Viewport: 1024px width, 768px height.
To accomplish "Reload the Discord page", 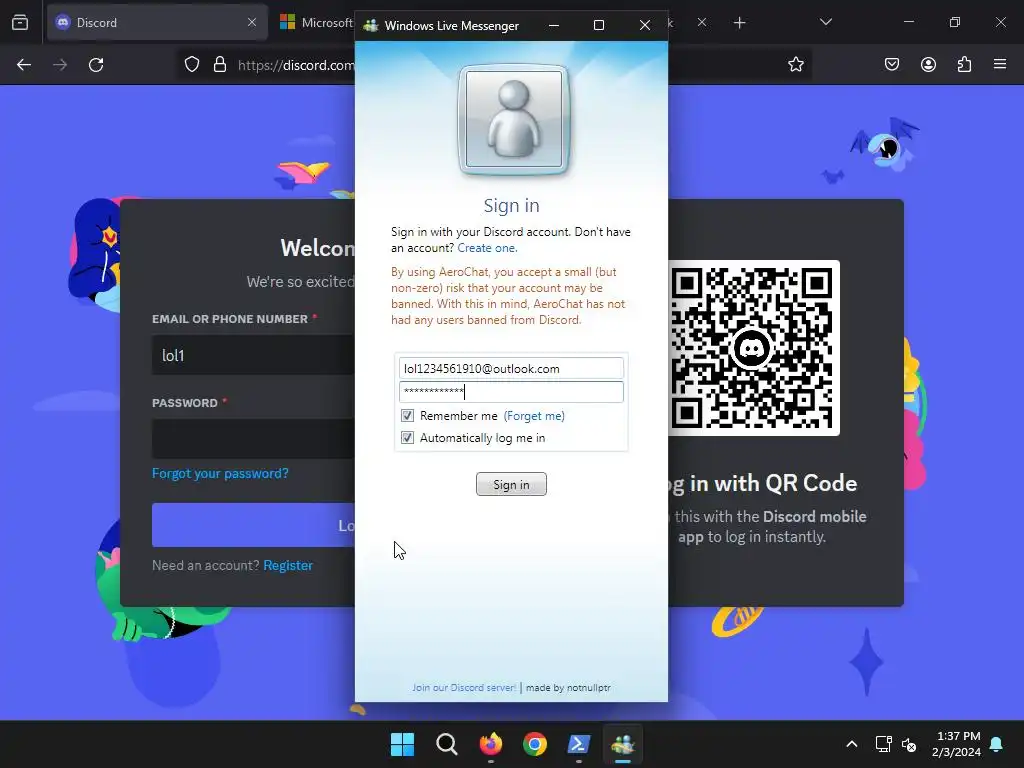I will point(96,65).
